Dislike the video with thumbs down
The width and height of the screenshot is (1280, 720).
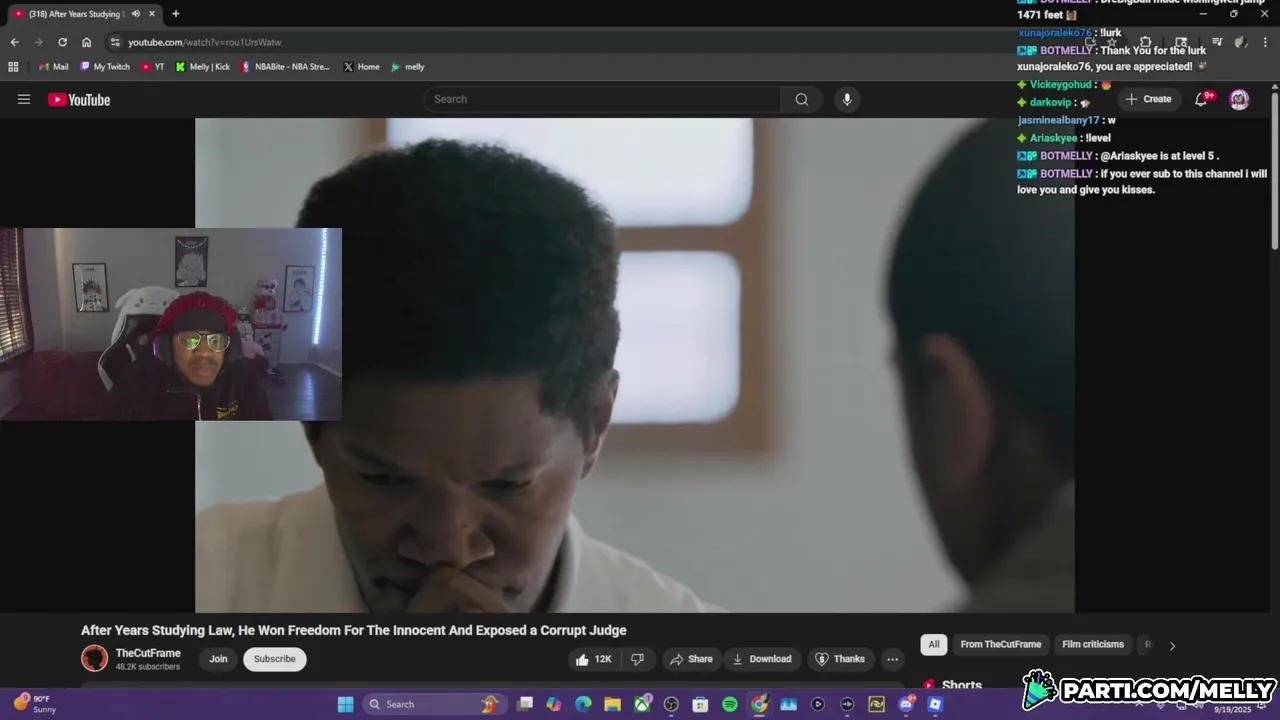pos(637,659)
